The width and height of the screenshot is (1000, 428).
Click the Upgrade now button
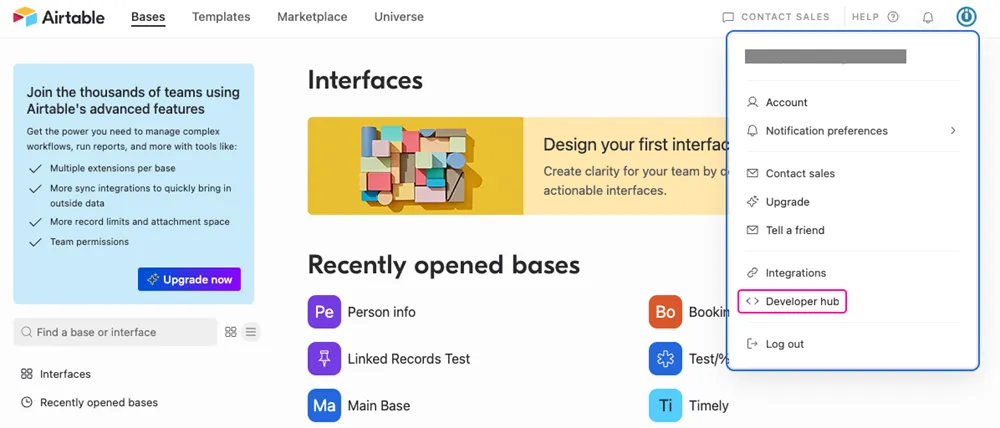189,279
